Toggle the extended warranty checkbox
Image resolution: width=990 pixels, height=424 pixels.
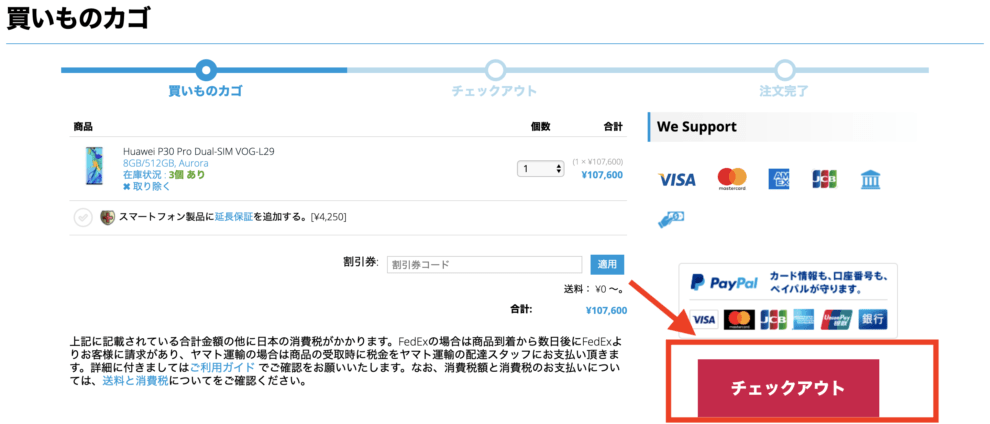point(83,216)
